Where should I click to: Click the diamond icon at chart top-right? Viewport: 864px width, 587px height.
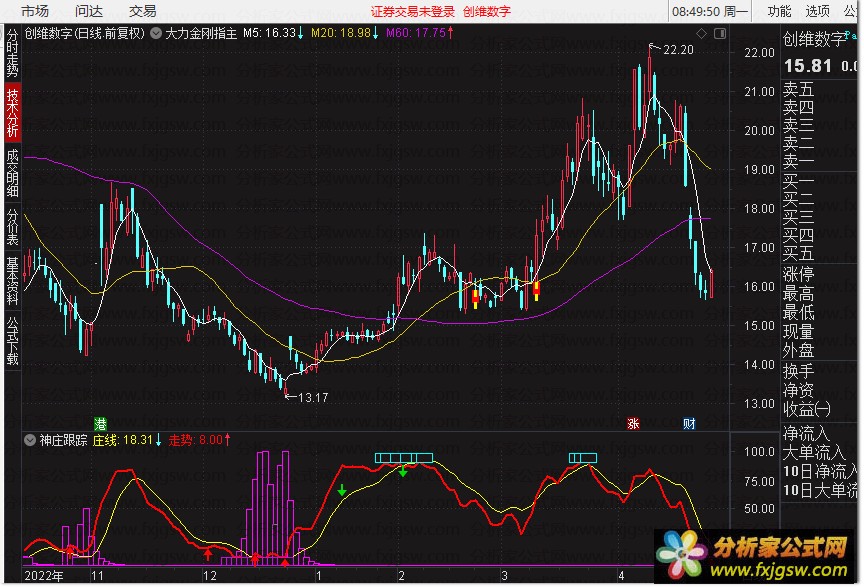click(701, 34)
